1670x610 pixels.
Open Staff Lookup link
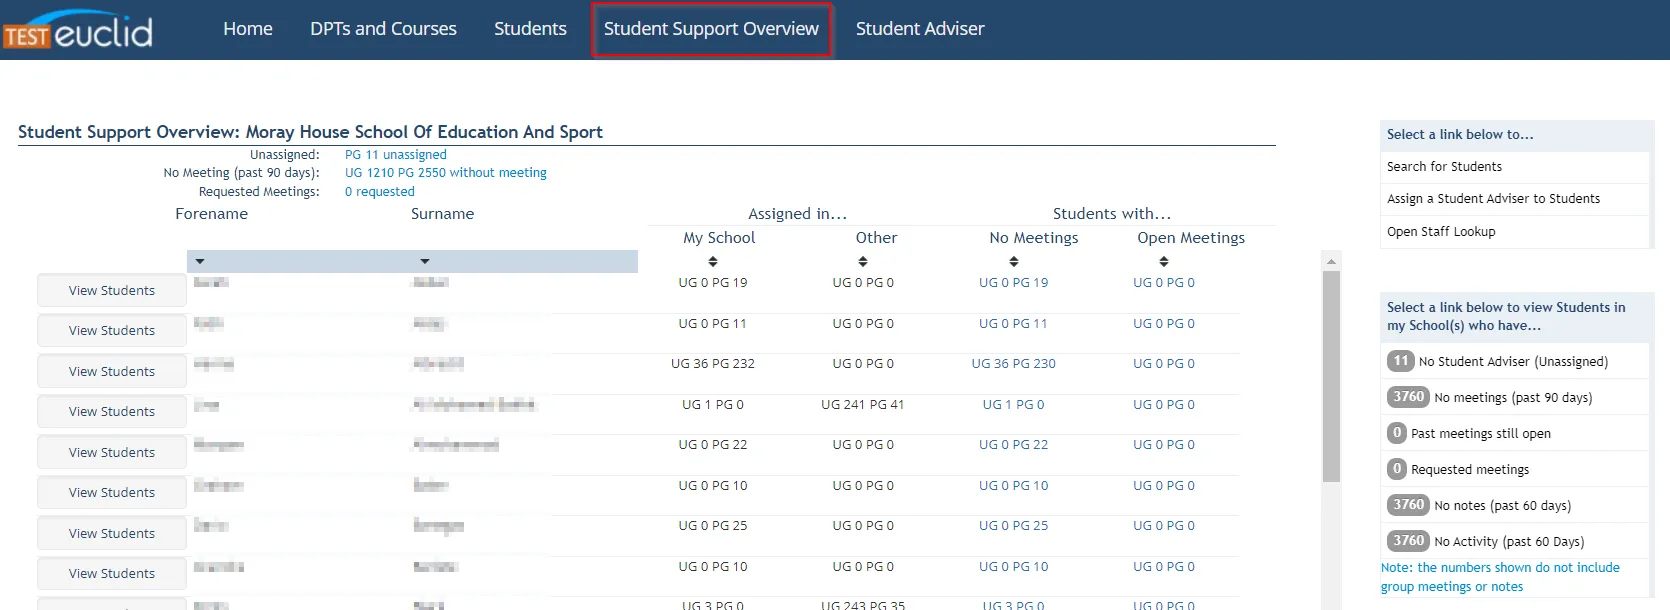pos(1441,232)
